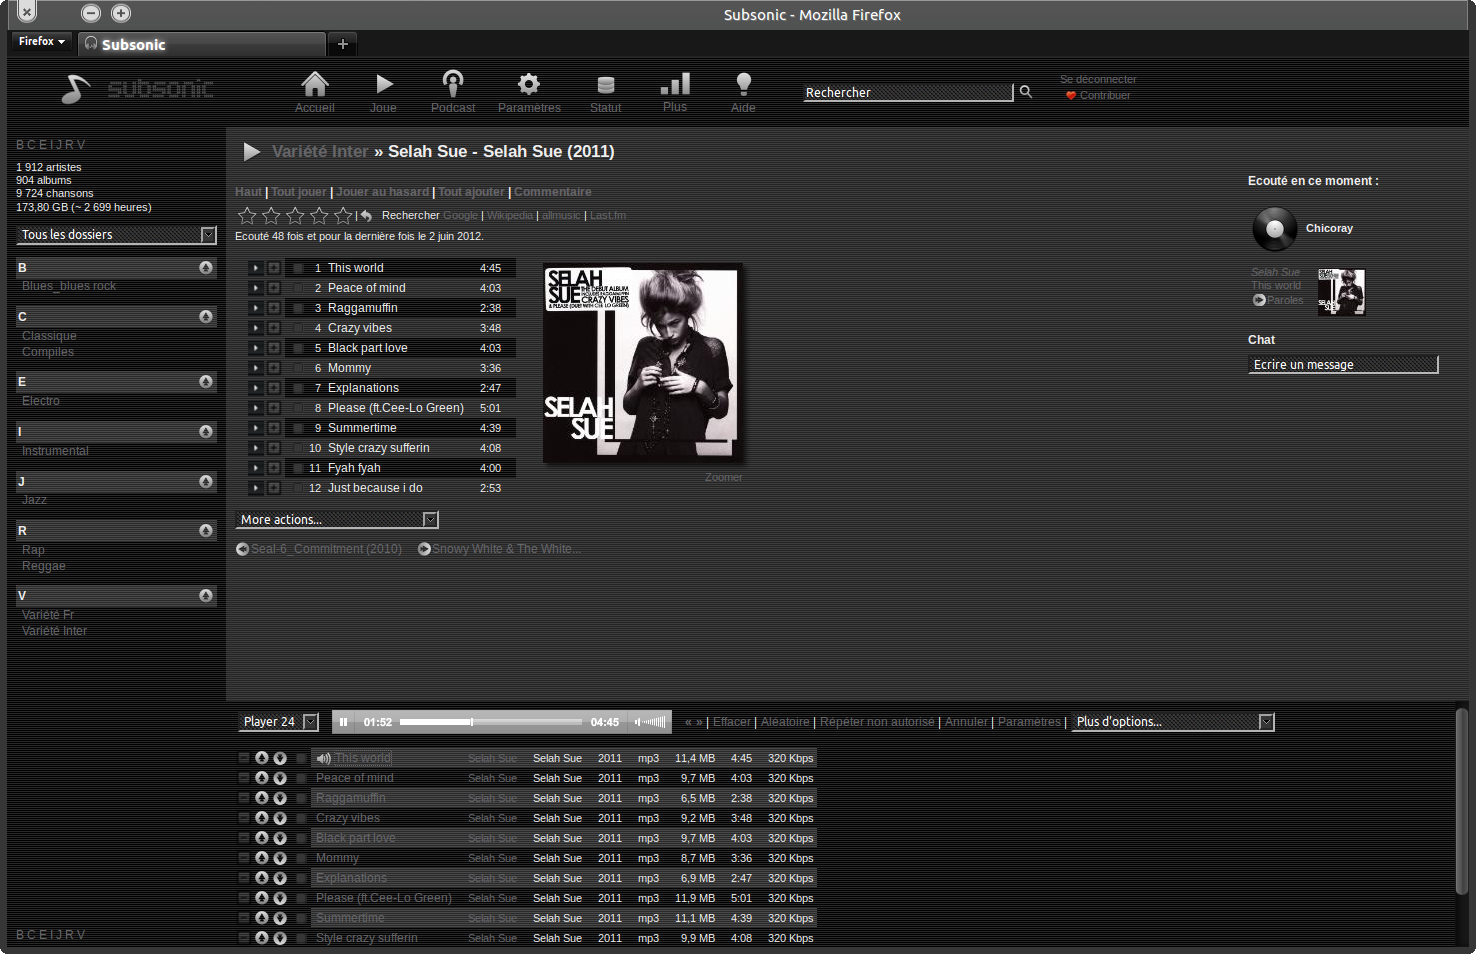Check playlist box for Style crazy sufferin
This screenshot has height=954, width=1476.
tap(301, 938)
